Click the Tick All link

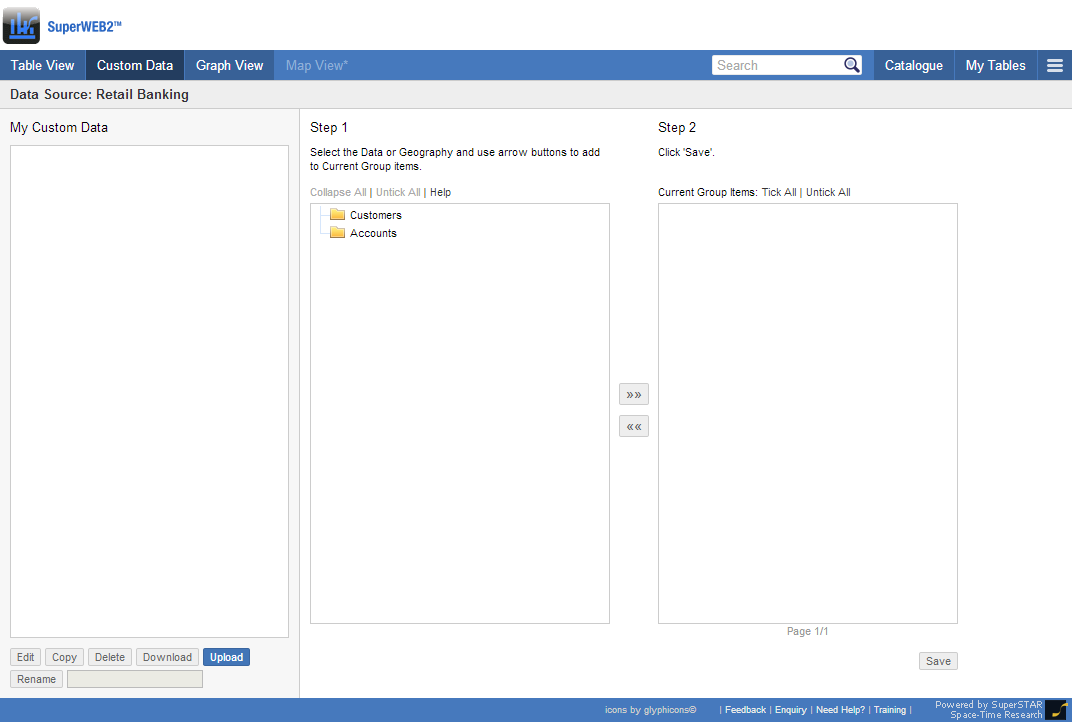tap(779, 192)
